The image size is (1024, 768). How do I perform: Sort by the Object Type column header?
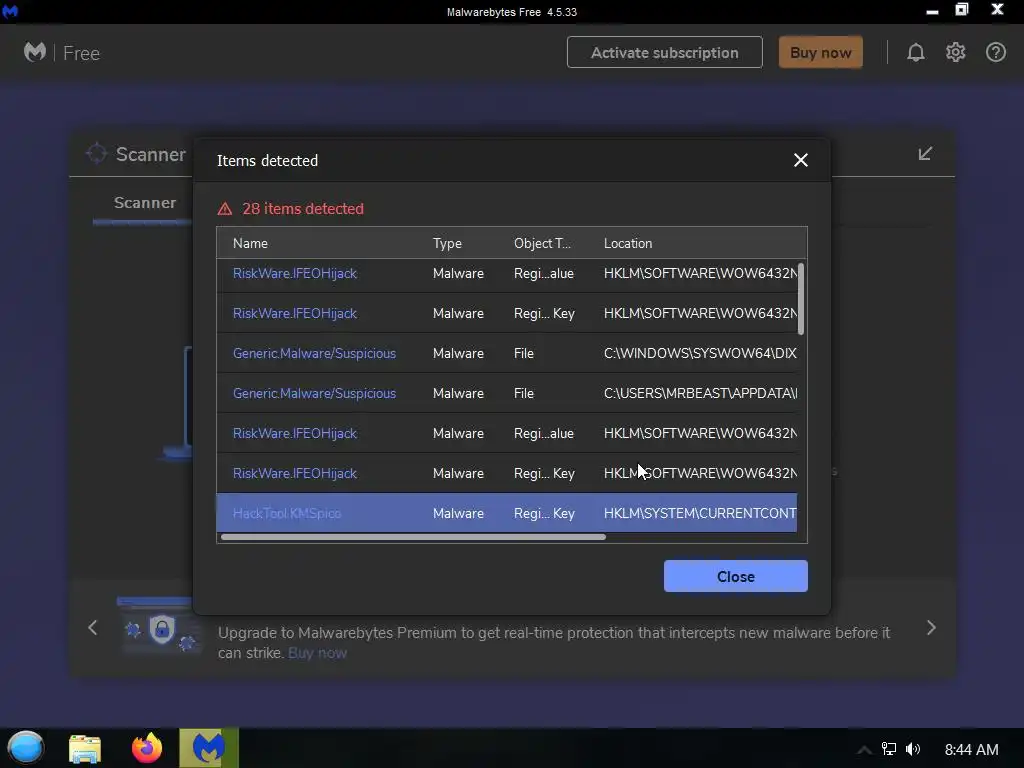click(542, 243)
